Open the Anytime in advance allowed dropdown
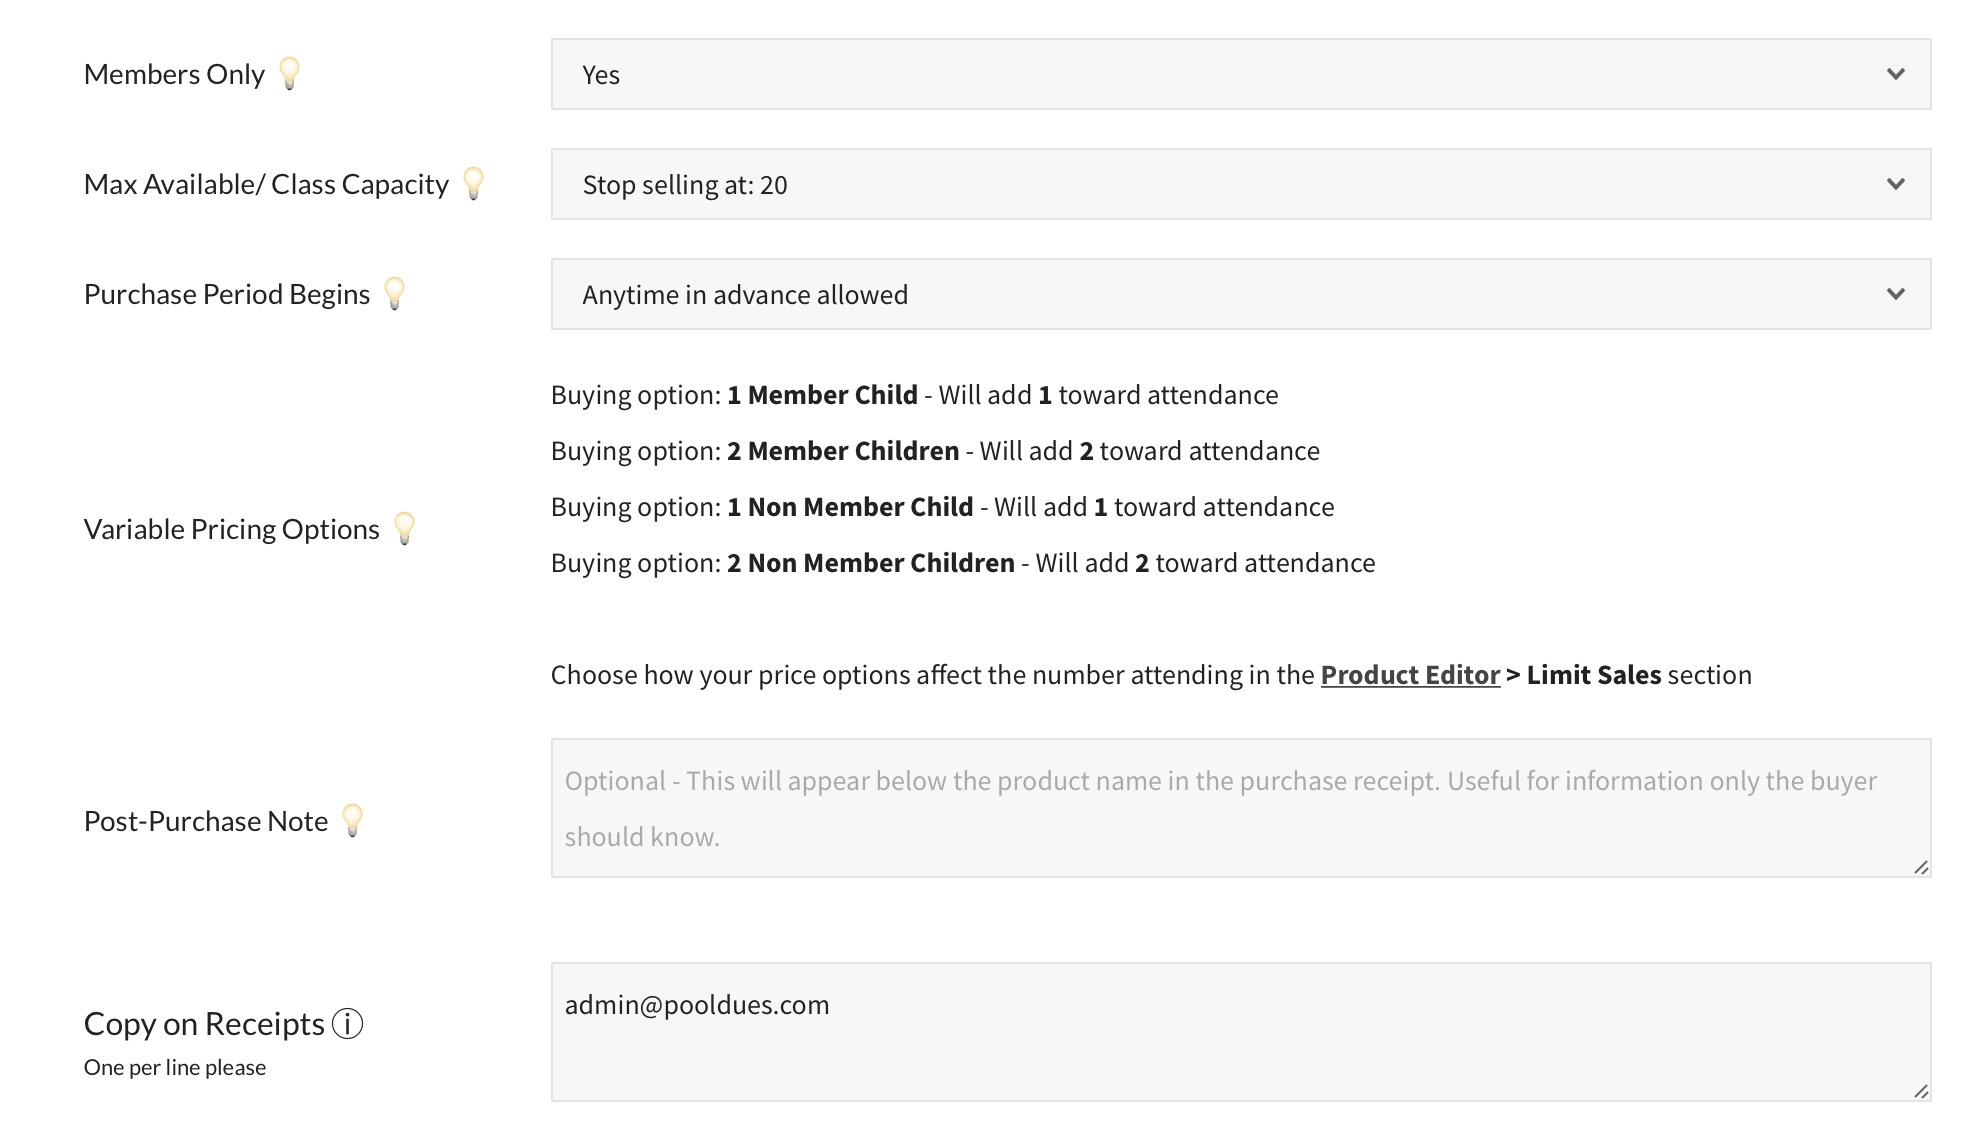The width and height of the screenshot is (1968, 1134). [1240, 294]
